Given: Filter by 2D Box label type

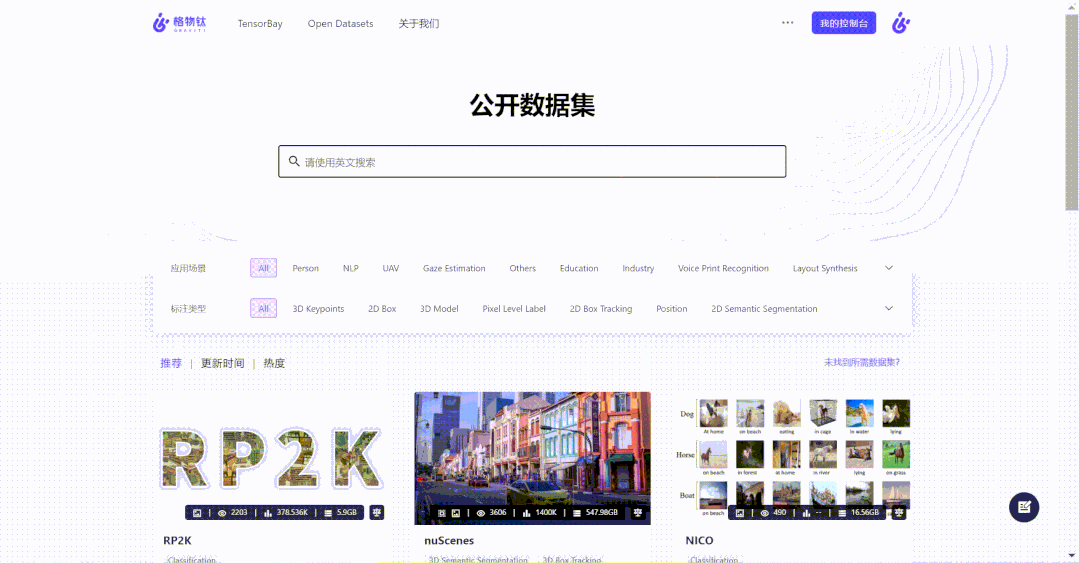Looking at the screenshot, I should coord(382,309).
